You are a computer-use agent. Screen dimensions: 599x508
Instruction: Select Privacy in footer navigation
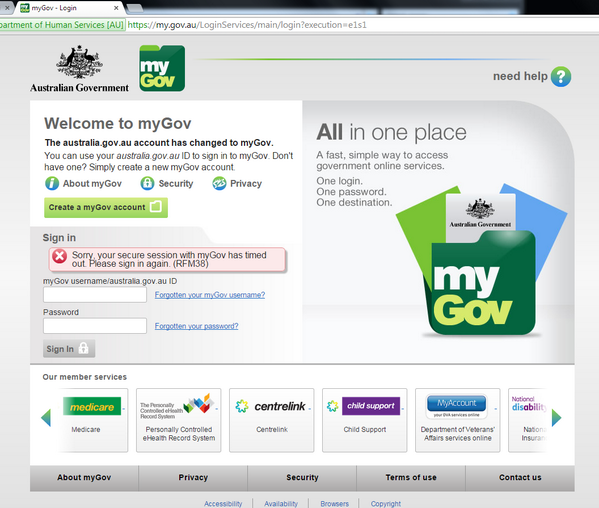193,477
